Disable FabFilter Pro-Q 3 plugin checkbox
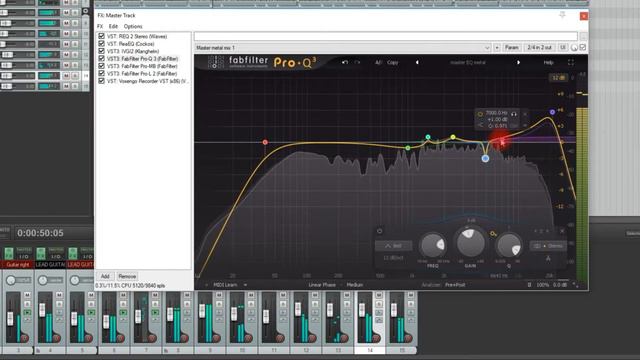 102,58
